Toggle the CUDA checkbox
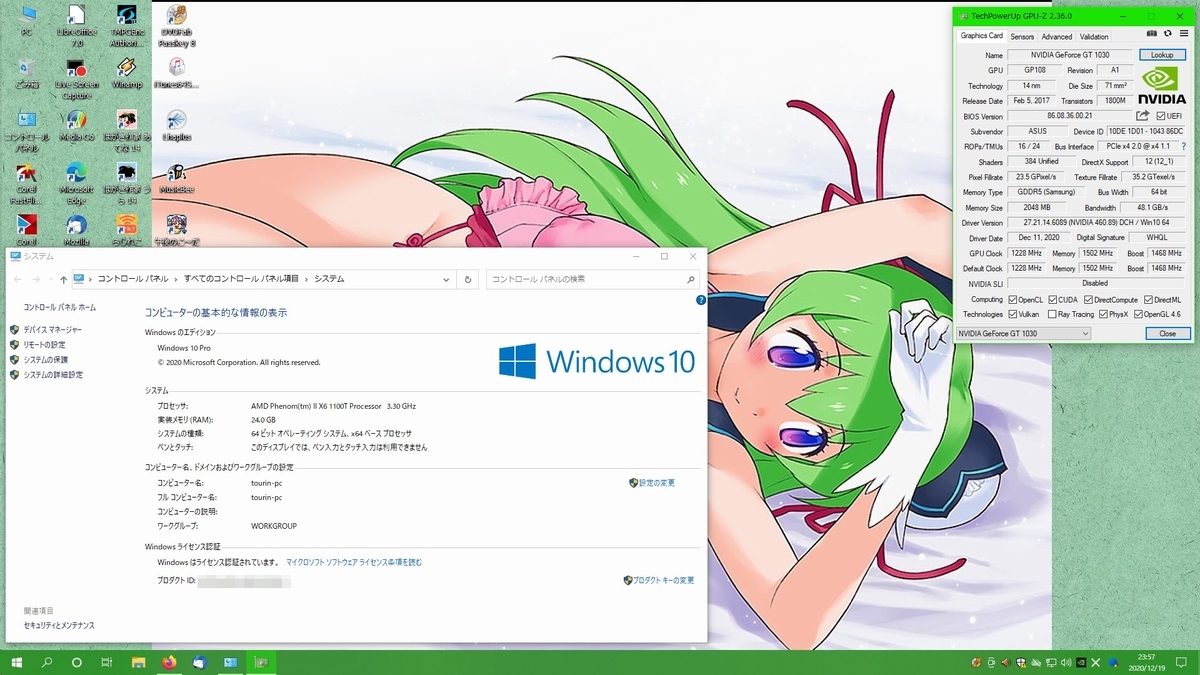 [1052, 299]
